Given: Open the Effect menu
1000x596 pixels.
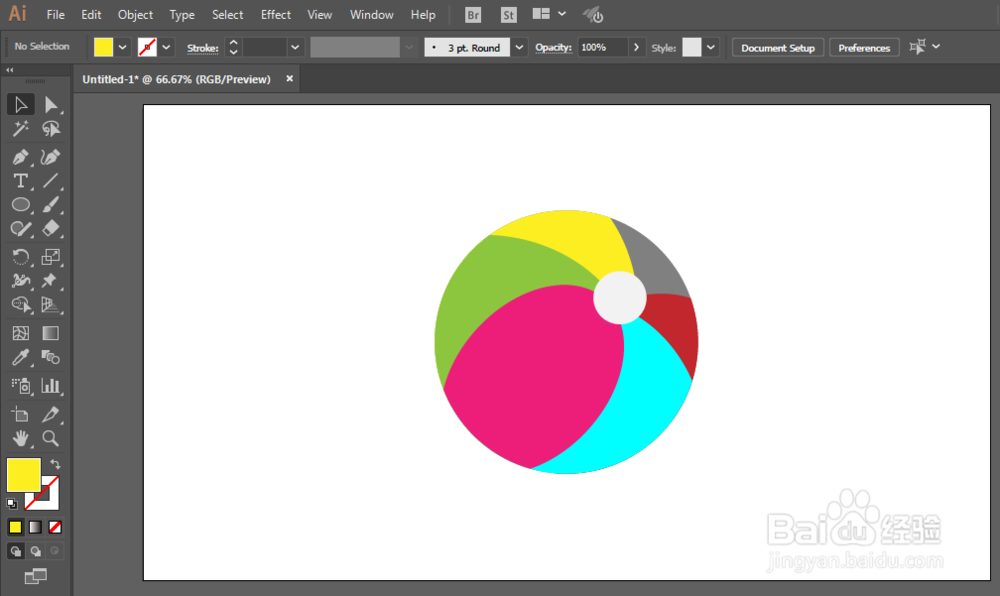Looking at the screenshot, I should coord(276,15).
